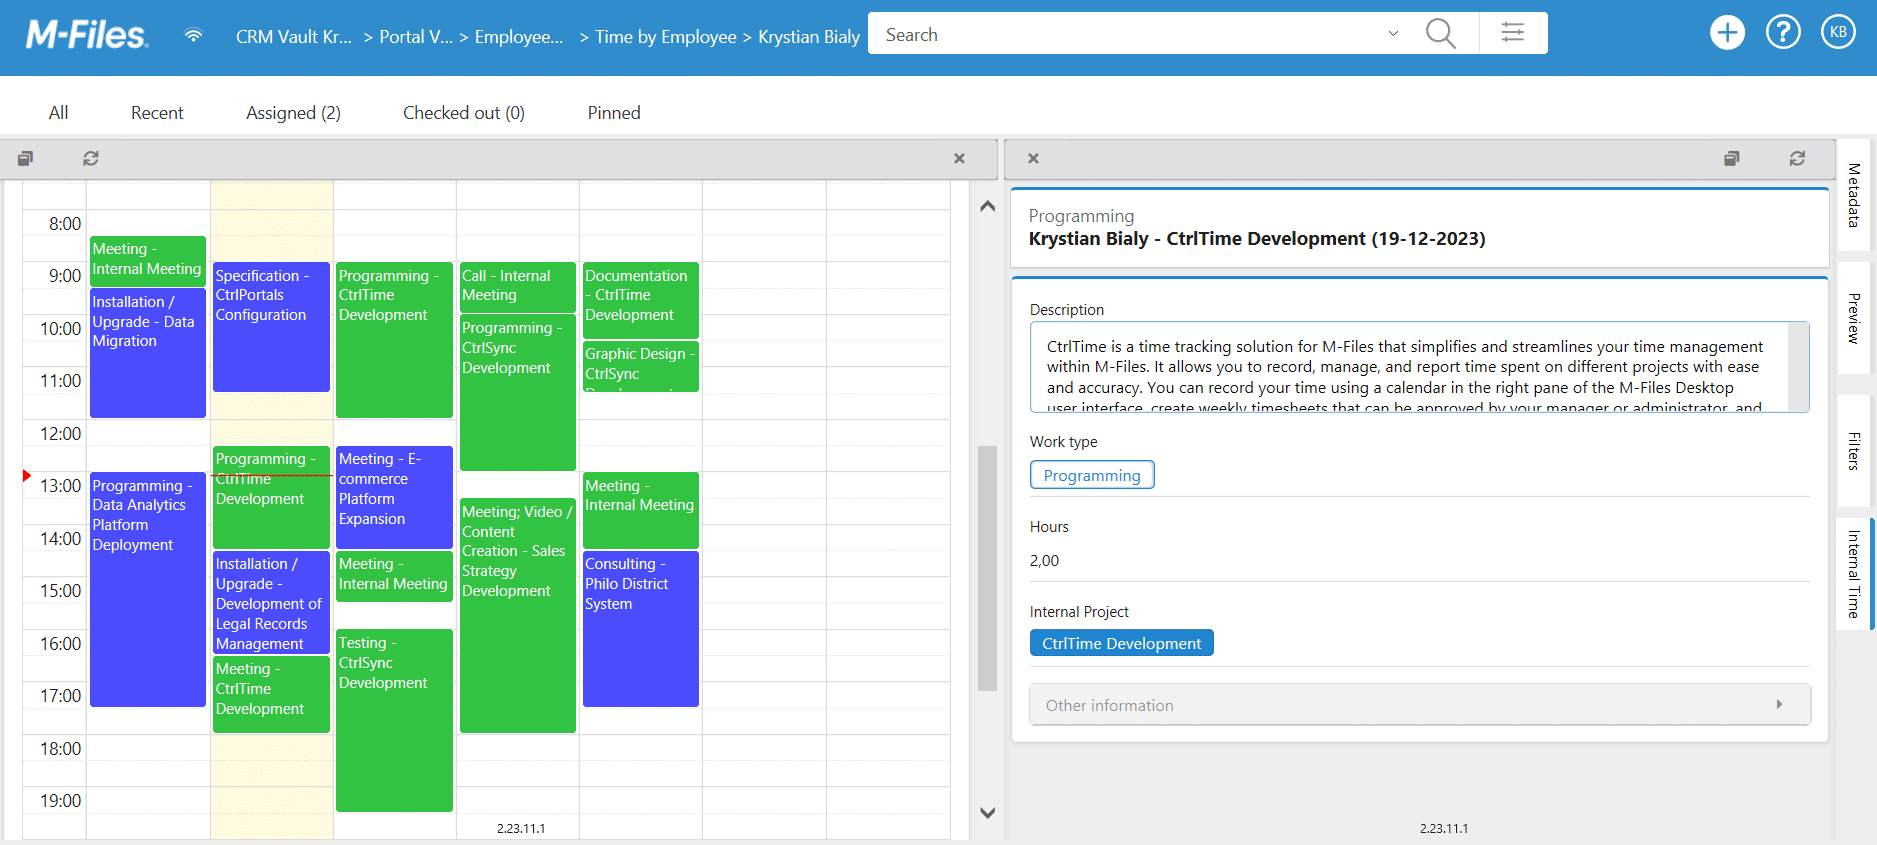
Task: Select Meeting - Internal Meeting event at 13:00
Action: pyautogui.click(x=641, y=510)
